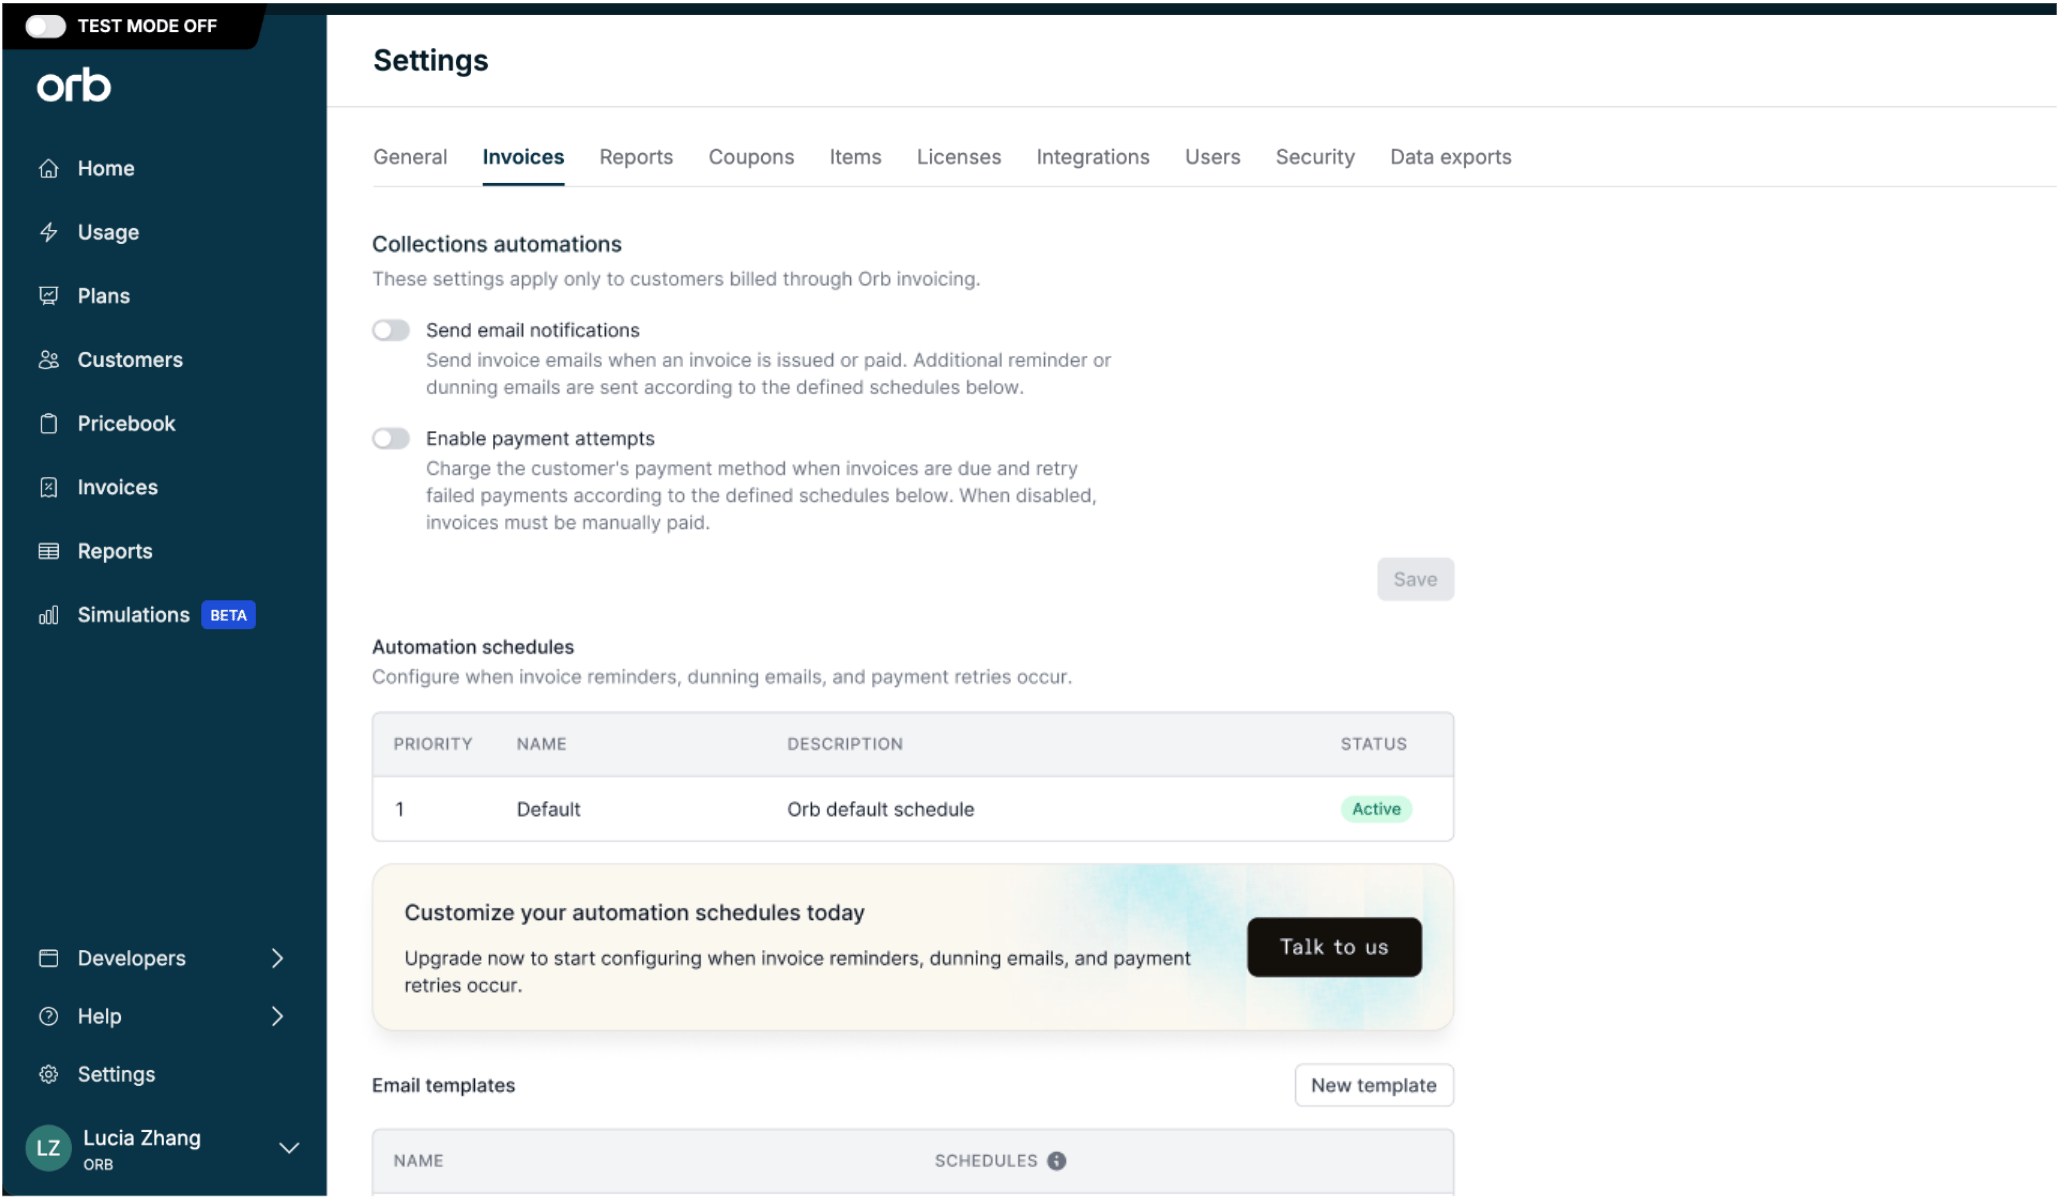Screen dimensions: 2062x1199
Task: Click the Home house icon
Action: (48, 169)
